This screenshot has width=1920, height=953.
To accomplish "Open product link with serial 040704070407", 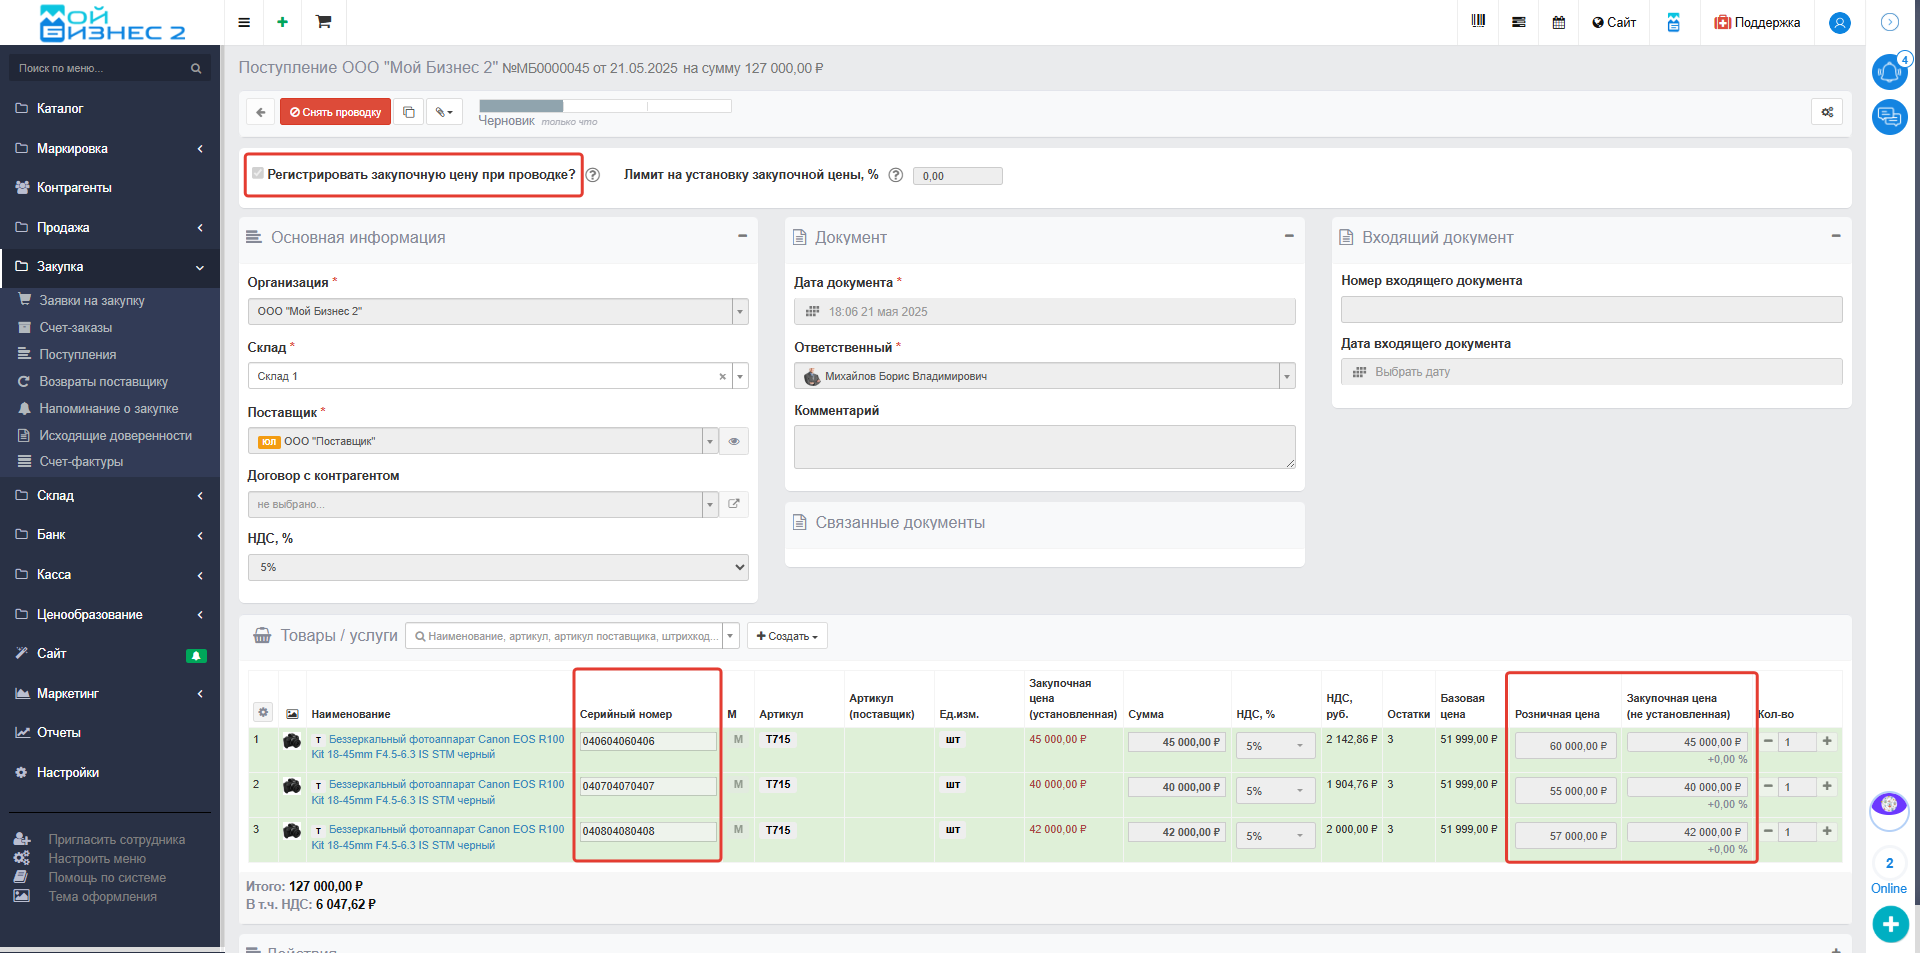I will click(x=438, y=792).
